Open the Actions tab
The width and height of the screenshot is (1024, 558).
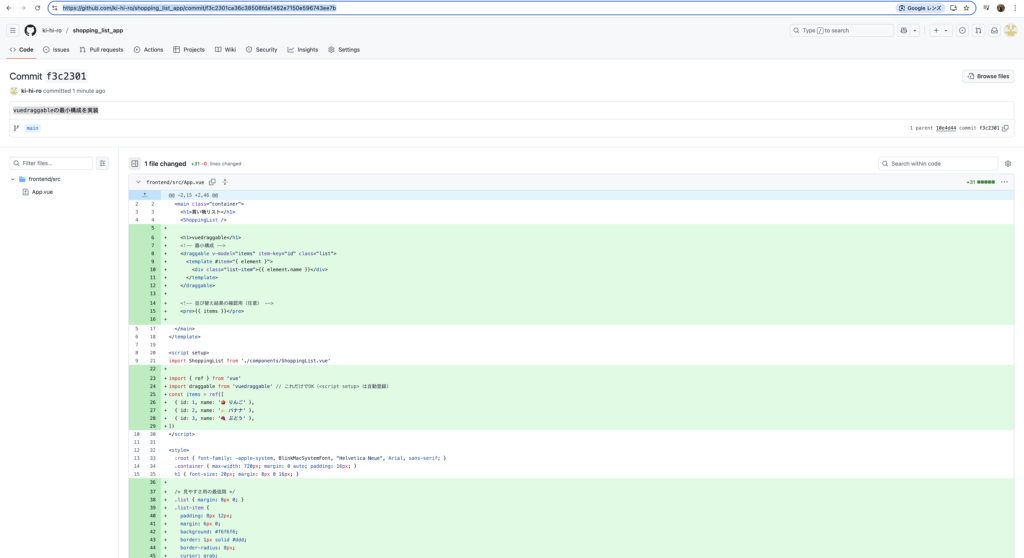pyautogui.click(x=148, y=50)
